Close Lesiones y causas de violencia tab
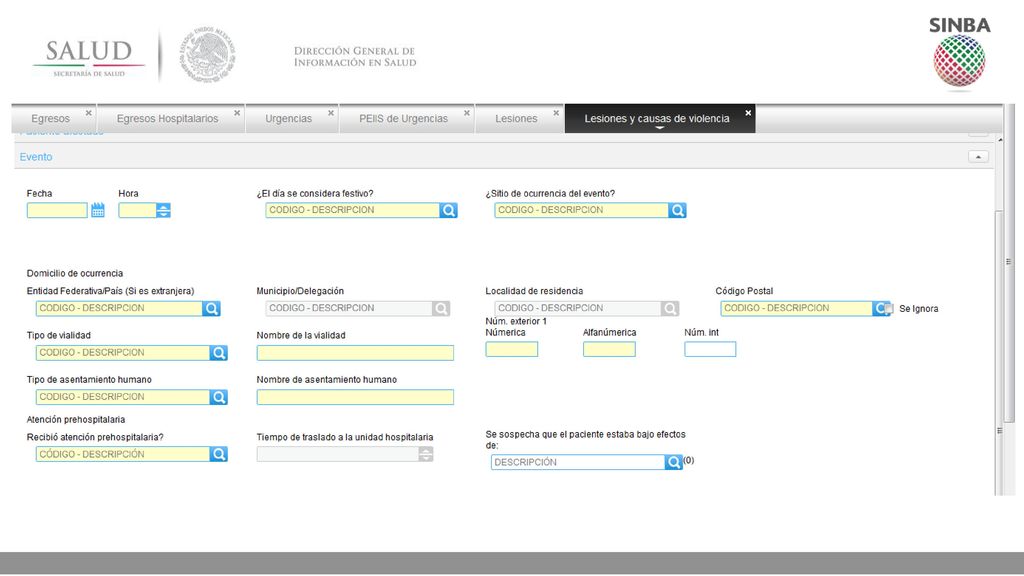Screen dimensions: 1024x576 (748, 113)
